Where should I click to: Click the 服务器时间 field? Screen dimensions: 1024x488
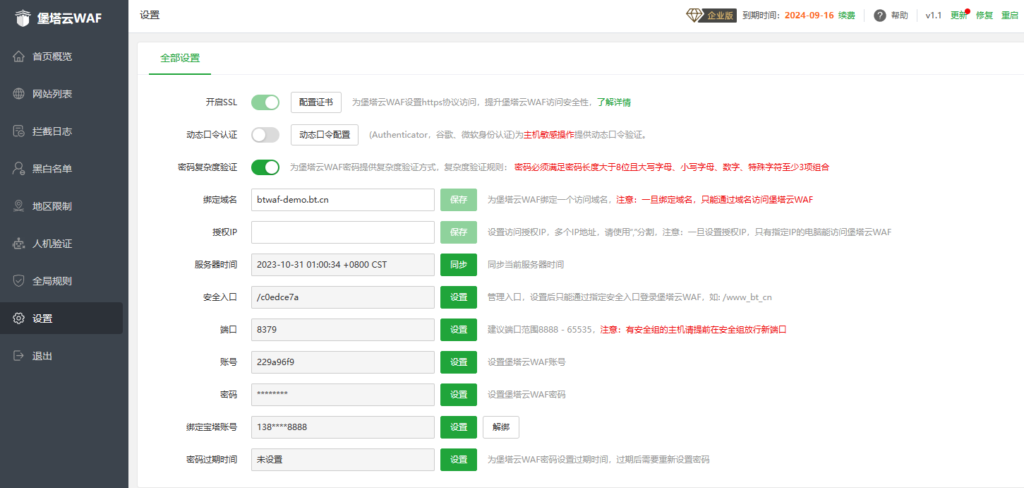point(343,265)
